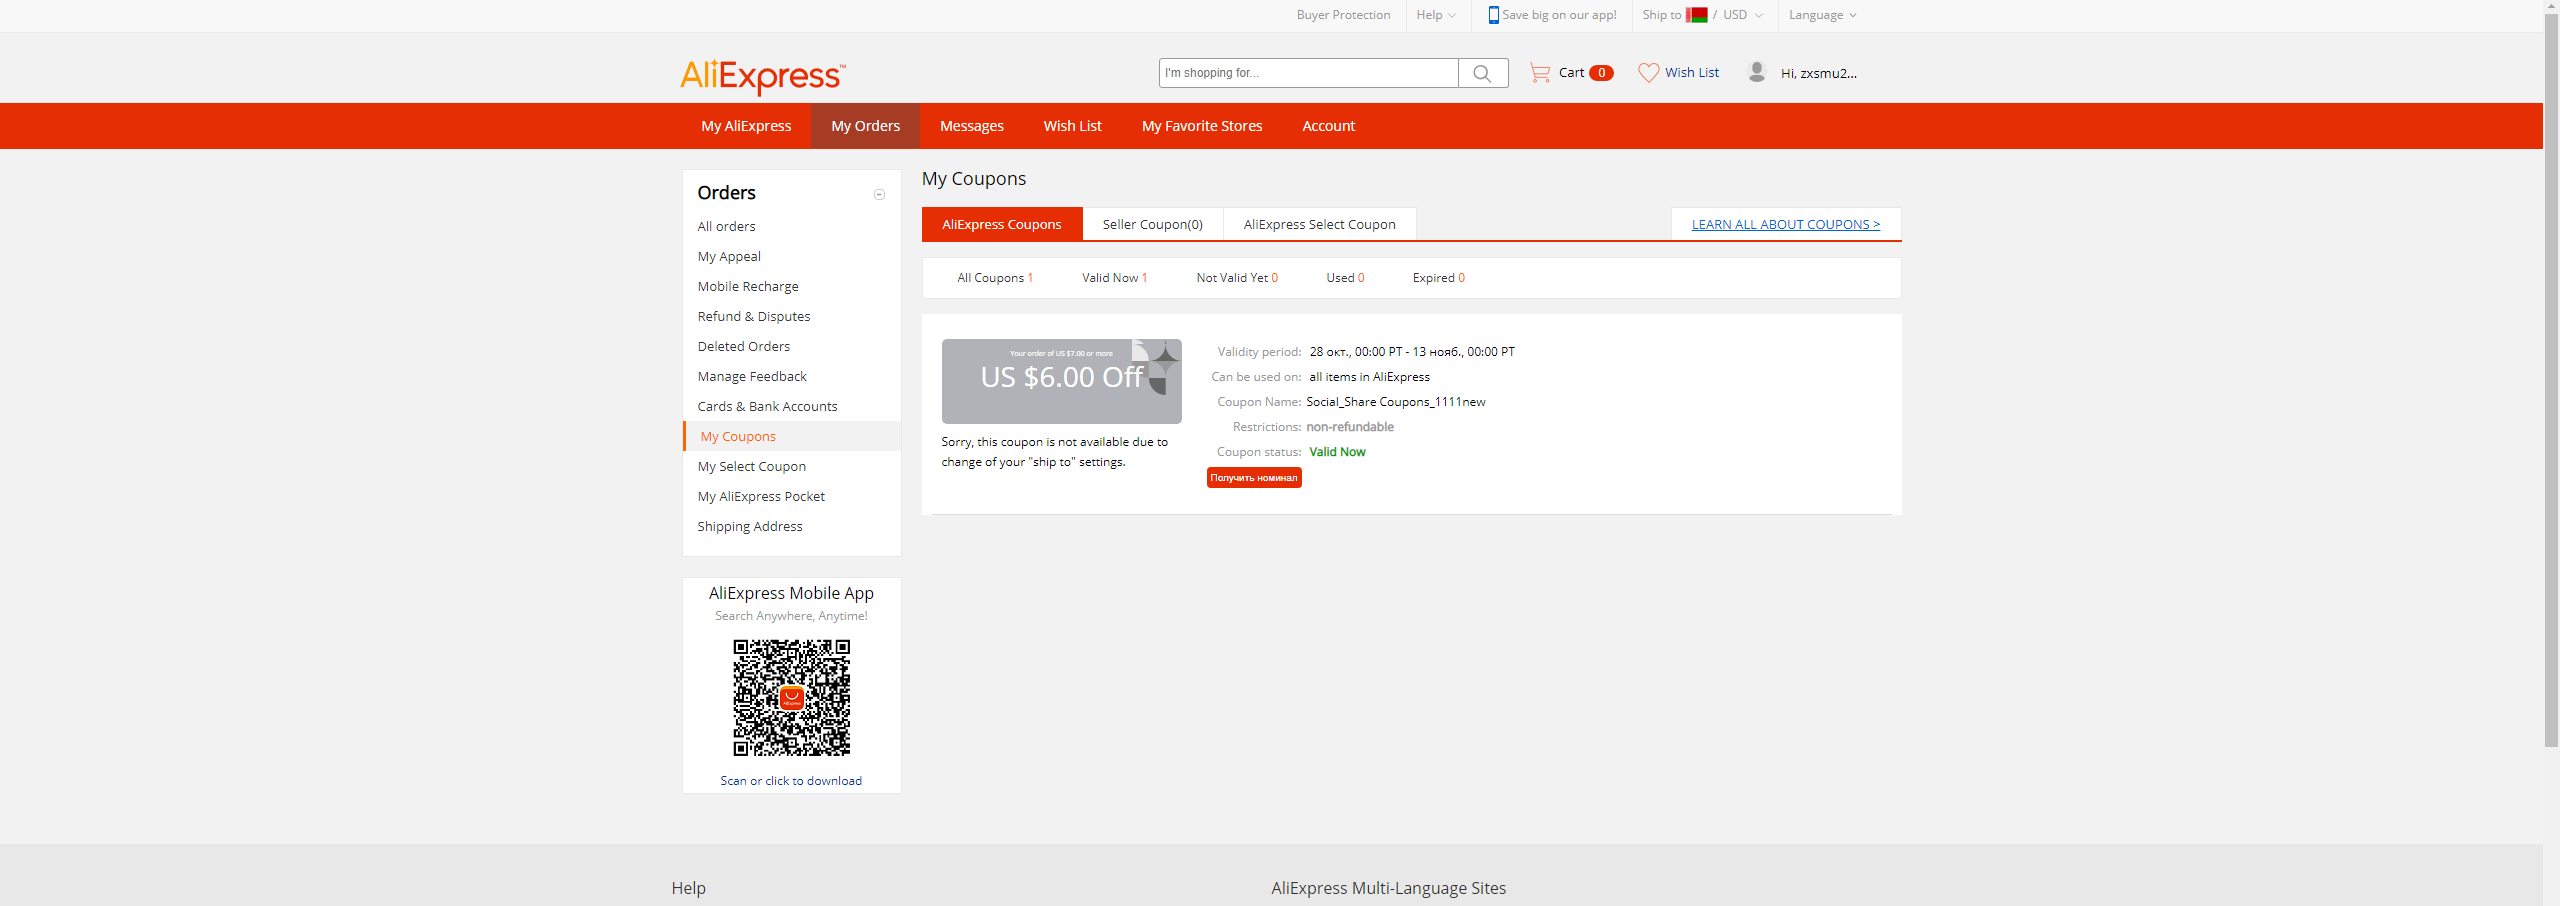The image size is (2560, 906).
Task: Open All orders in sidebar
Action: pyautogui.click(x=726, y=227)
